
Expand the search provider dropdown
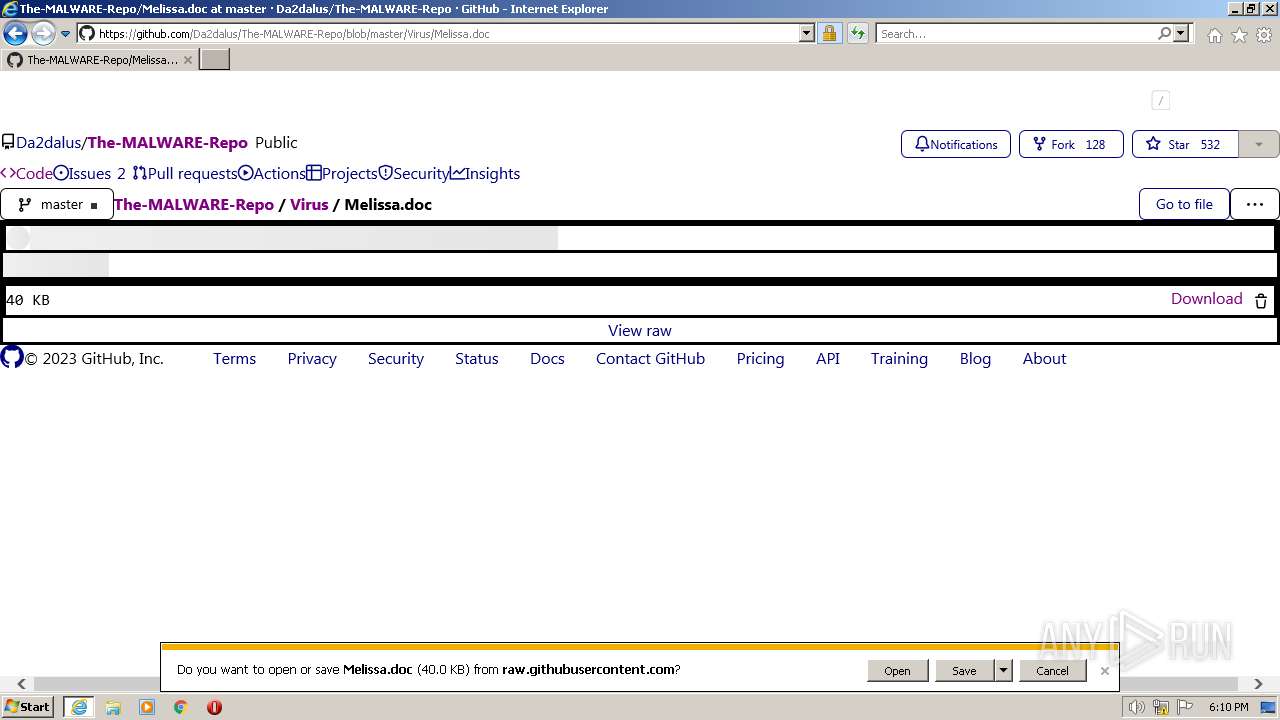[1181, 34]
